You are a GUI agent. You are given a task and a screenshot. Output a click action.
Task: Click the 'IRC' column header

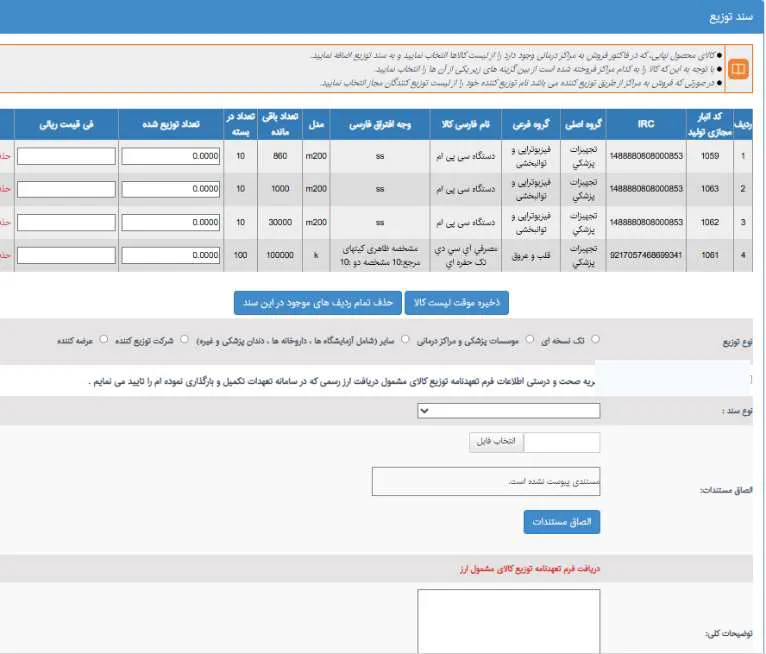(x=645, y=124)
